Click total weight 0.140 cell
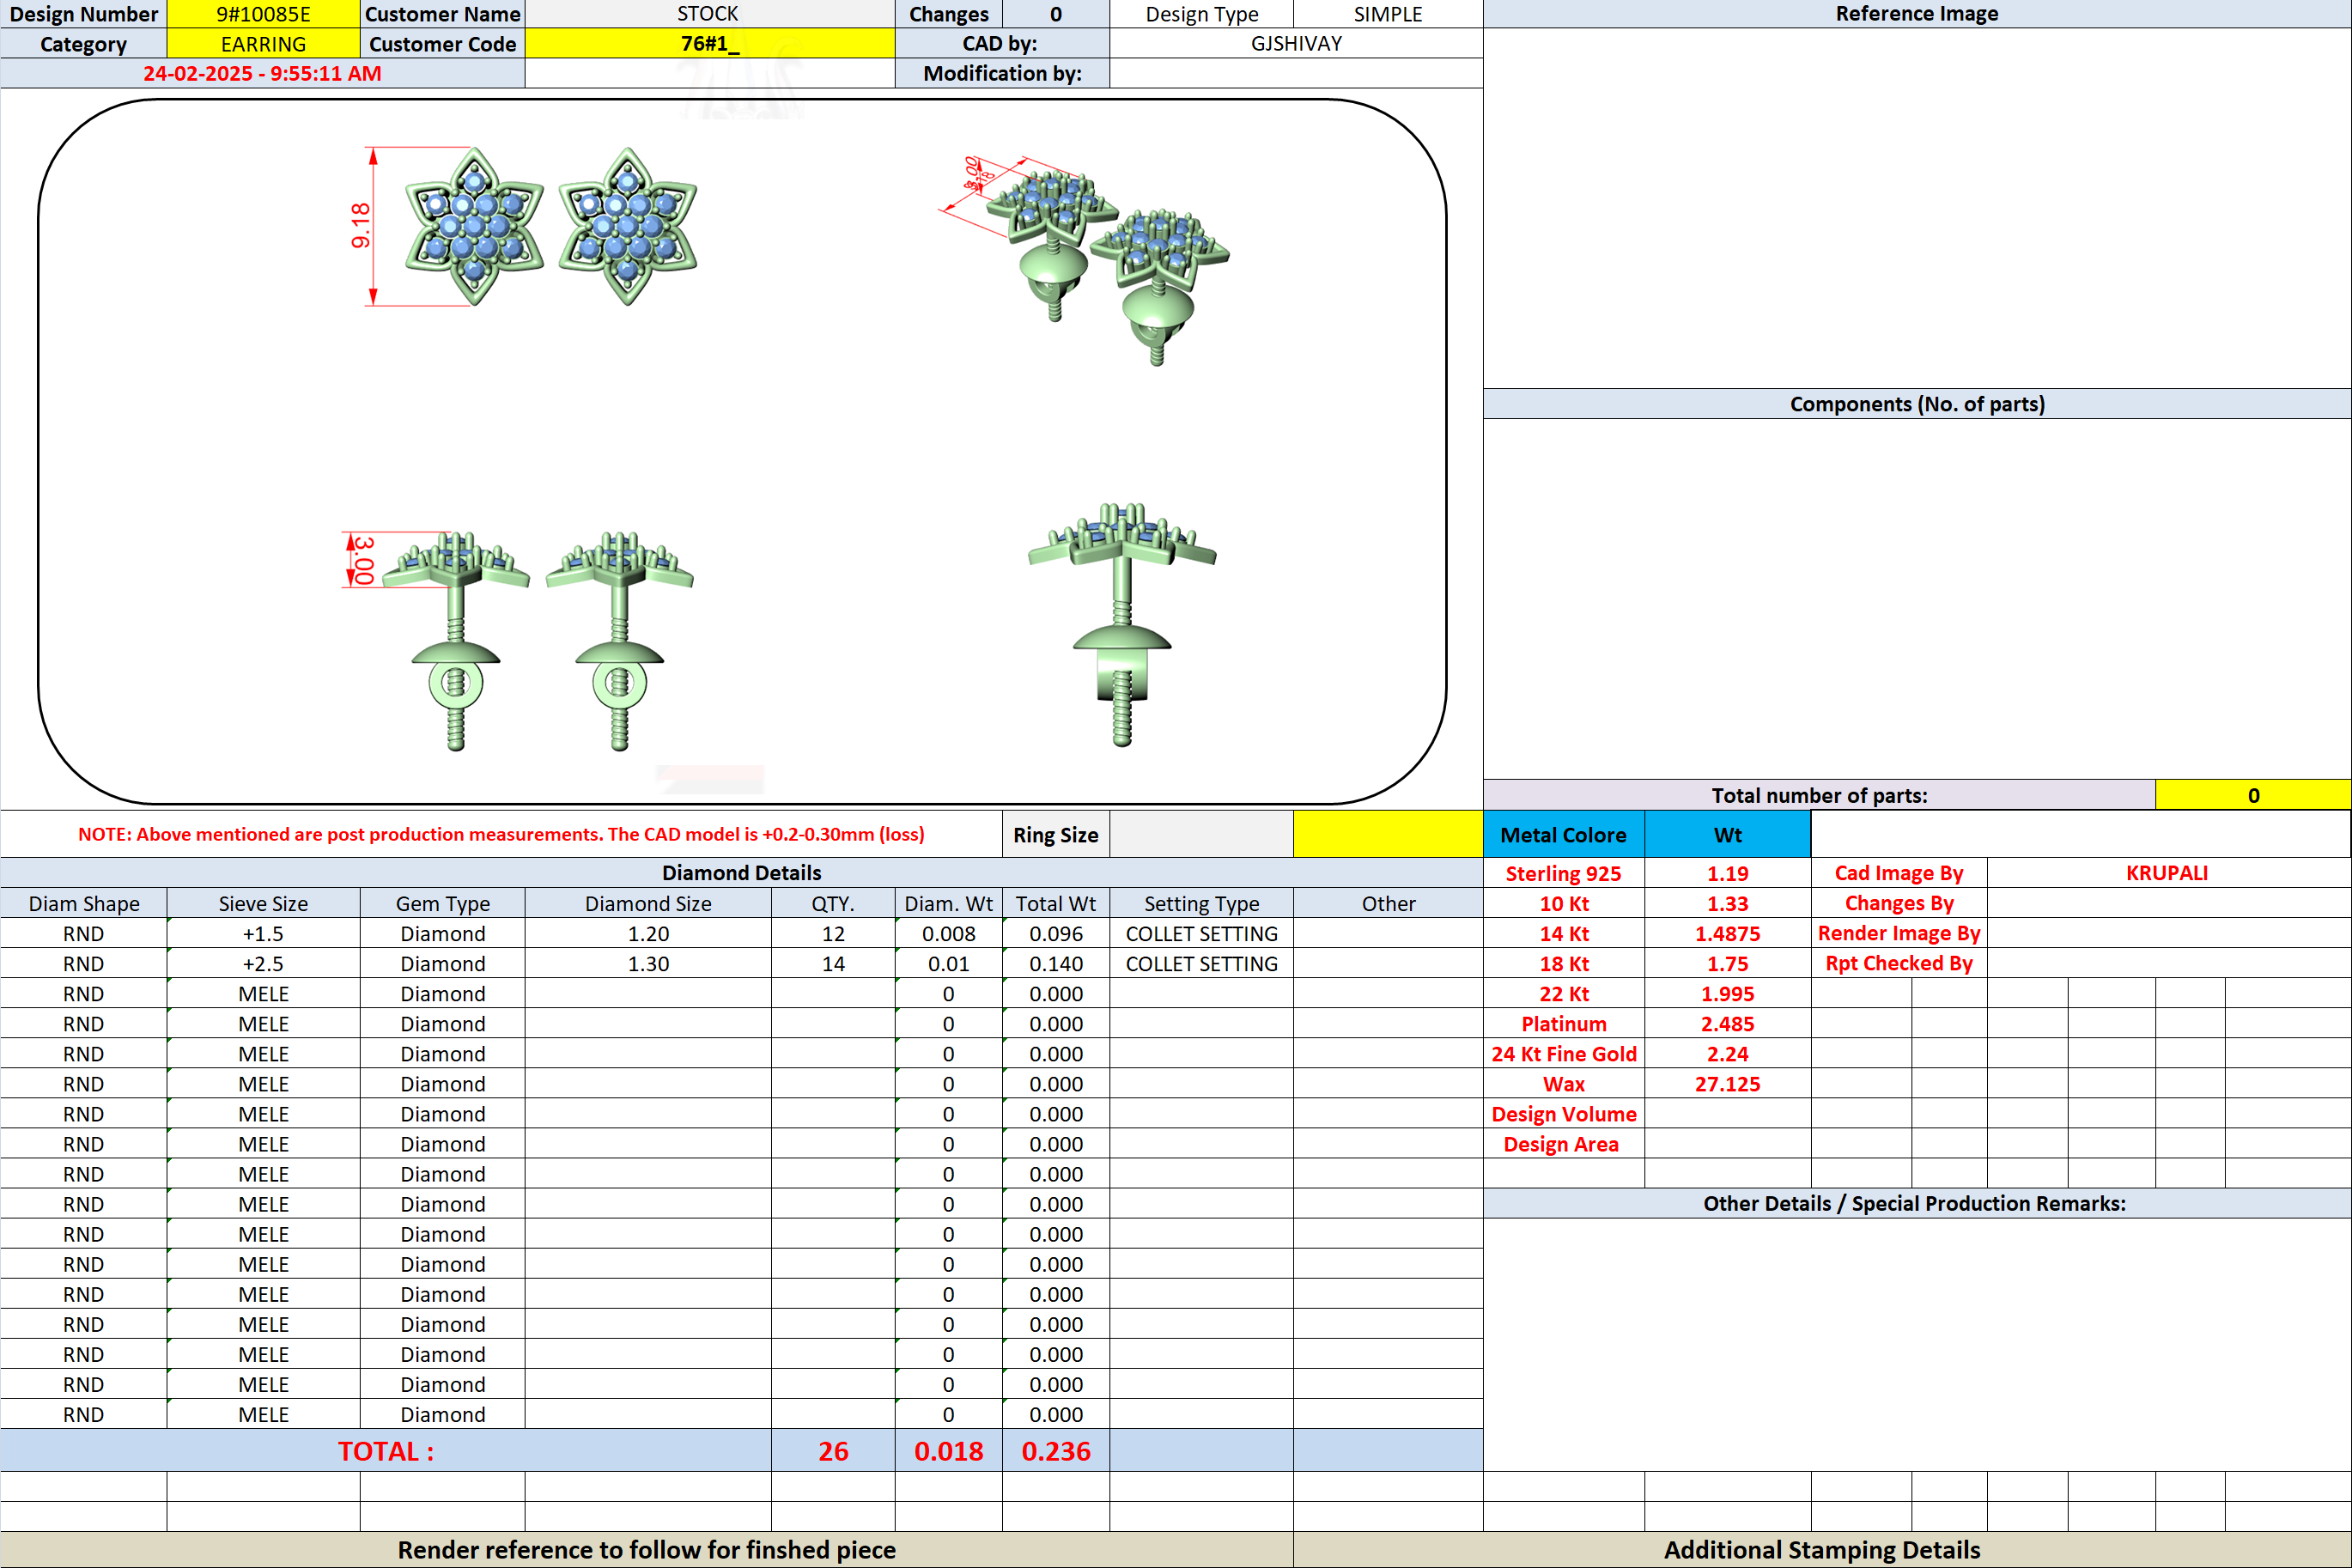Viewport: 2352px width, 1568px height. coord(1055,963)
